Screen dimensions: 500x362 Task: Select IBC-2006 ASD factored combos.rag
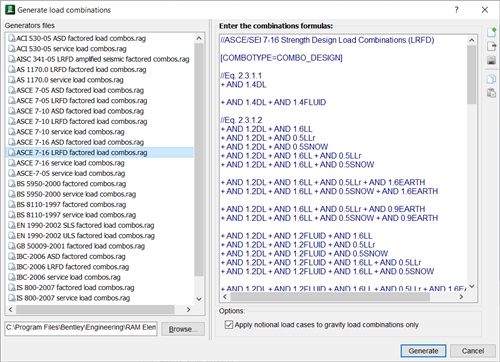click(71, 256)
